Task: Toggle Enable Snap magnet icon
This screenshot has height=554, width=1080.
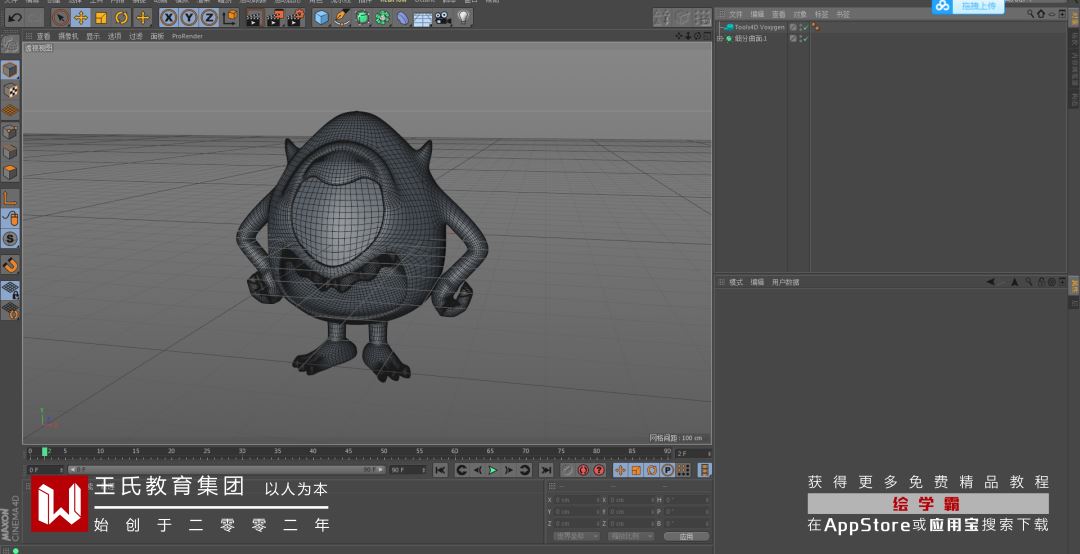Action: [10, 265]
